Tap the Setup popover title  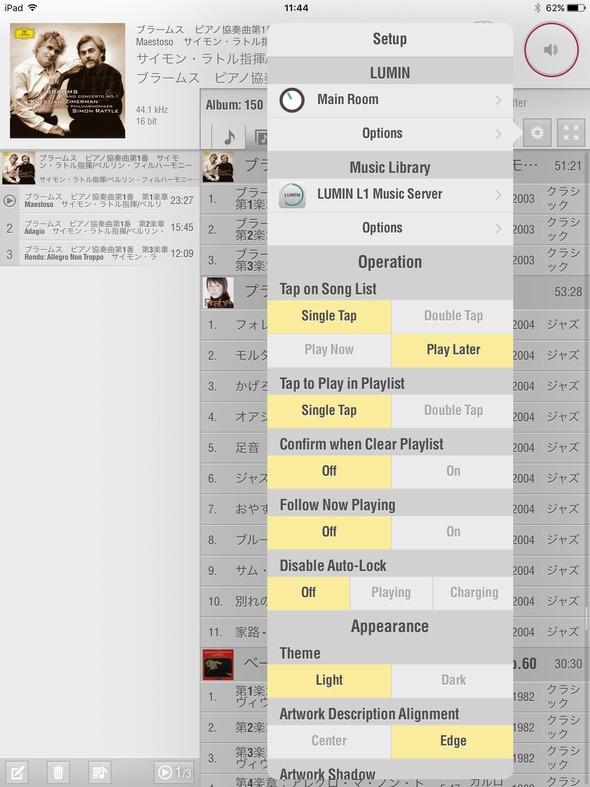click(390, 39)
